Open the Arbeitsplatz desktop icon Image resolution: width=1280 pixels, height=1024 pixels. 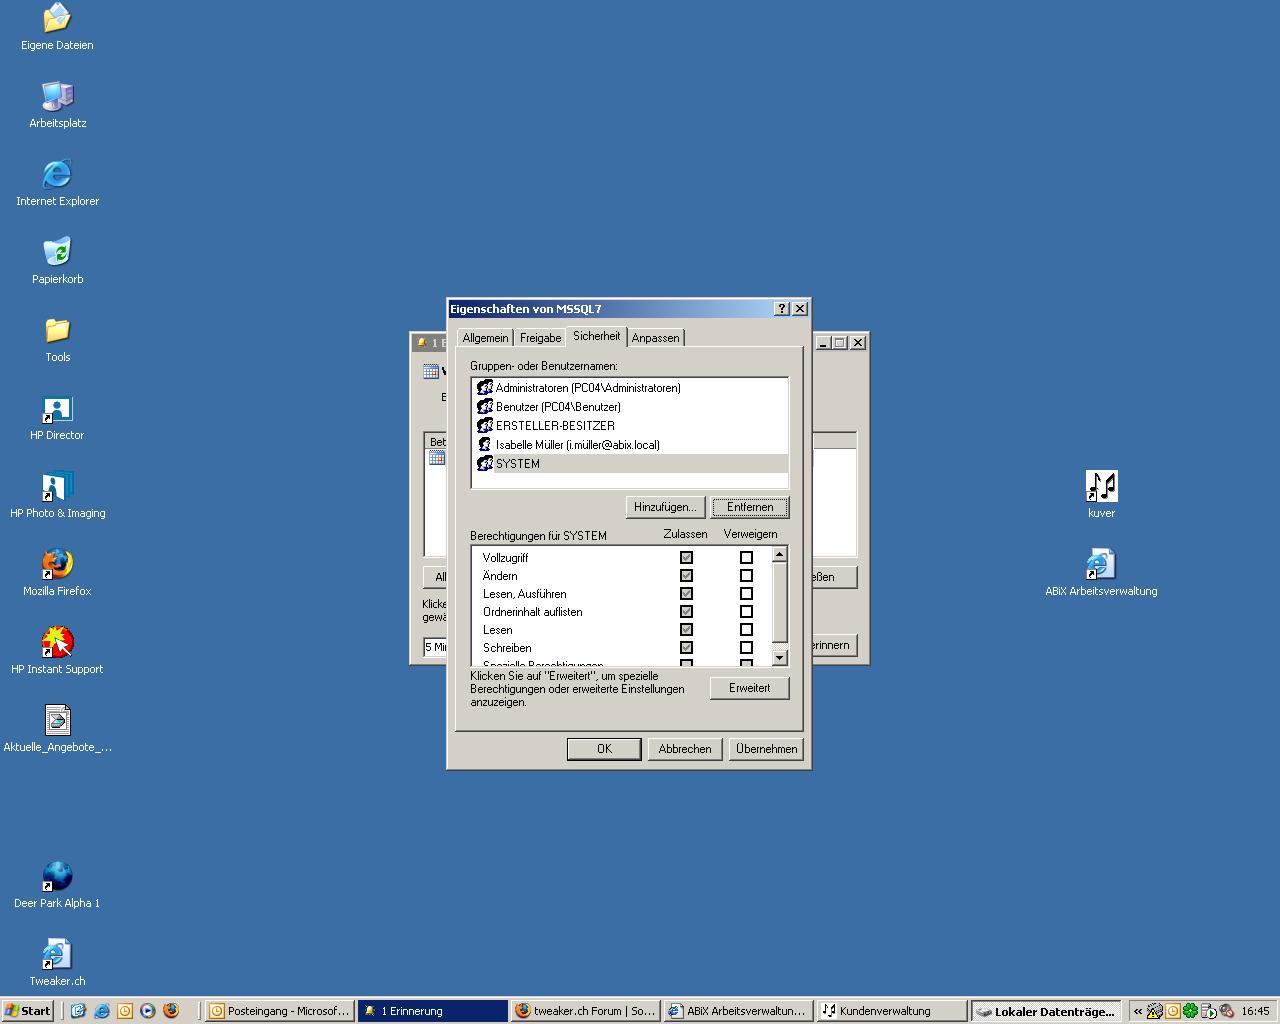(57, 97)
